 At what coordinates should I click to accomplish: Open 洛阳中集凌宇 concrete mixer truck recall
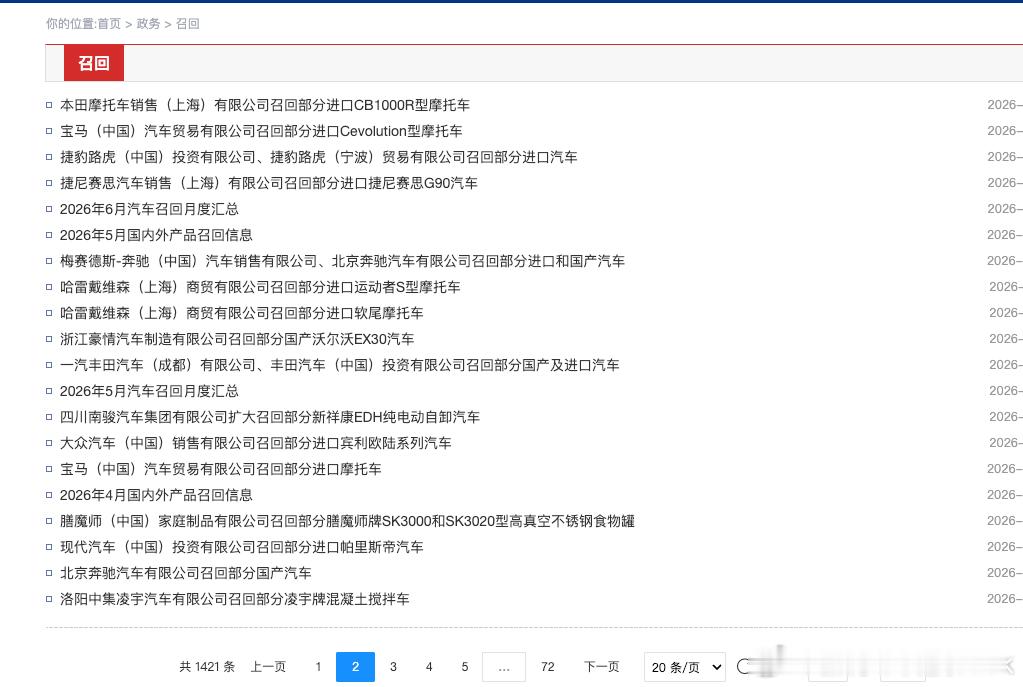pos(235,599)
